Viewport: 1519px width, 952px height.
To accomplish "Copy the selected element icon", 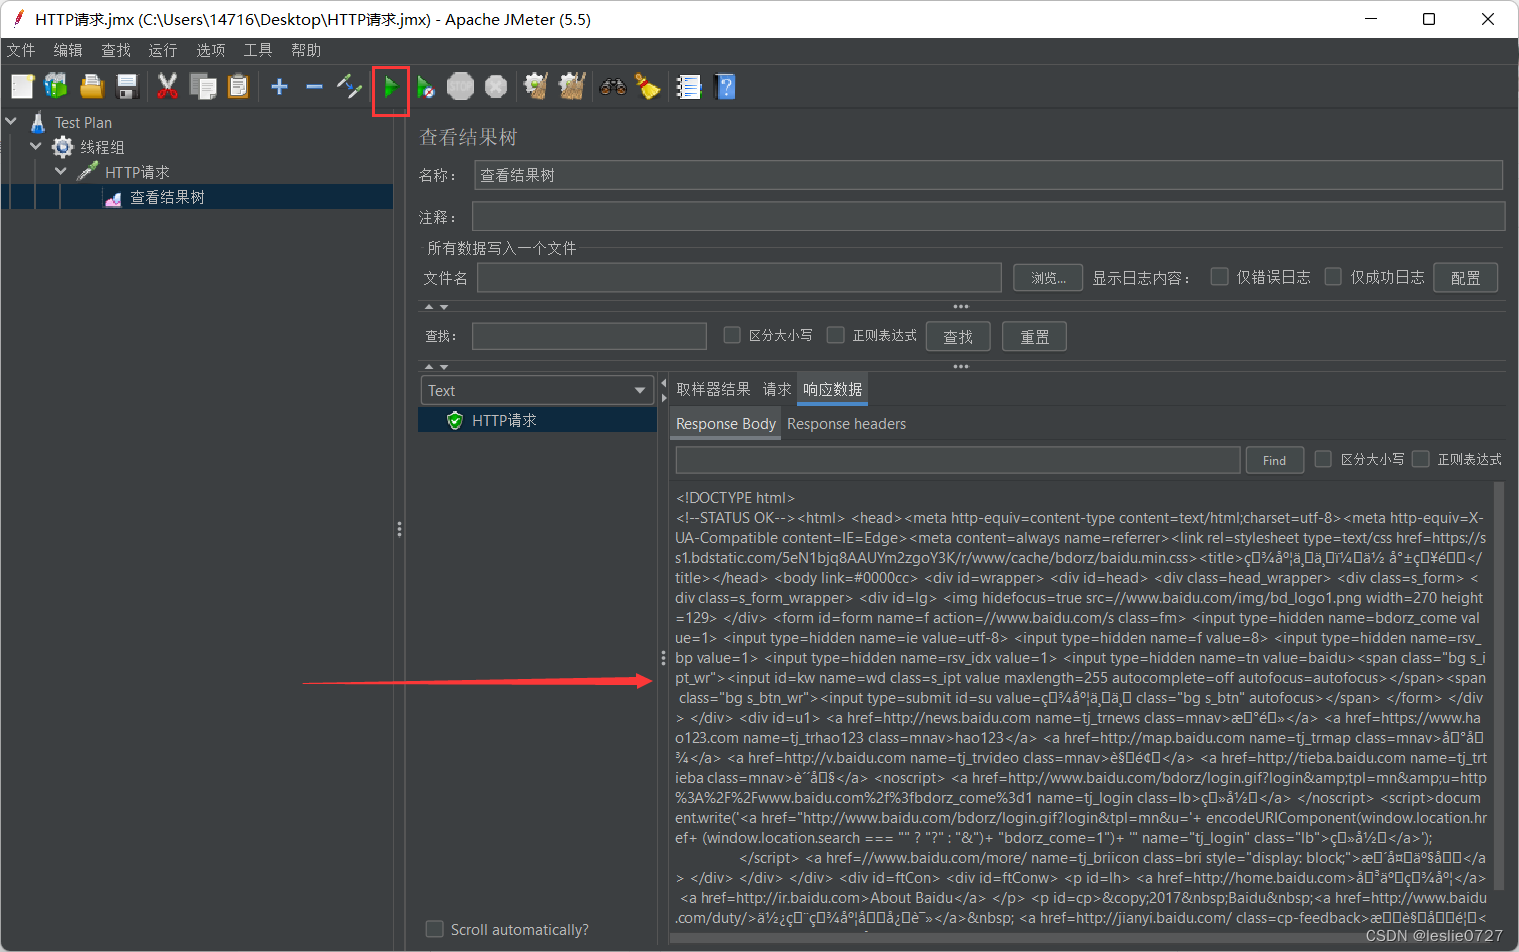I will 203,87.
